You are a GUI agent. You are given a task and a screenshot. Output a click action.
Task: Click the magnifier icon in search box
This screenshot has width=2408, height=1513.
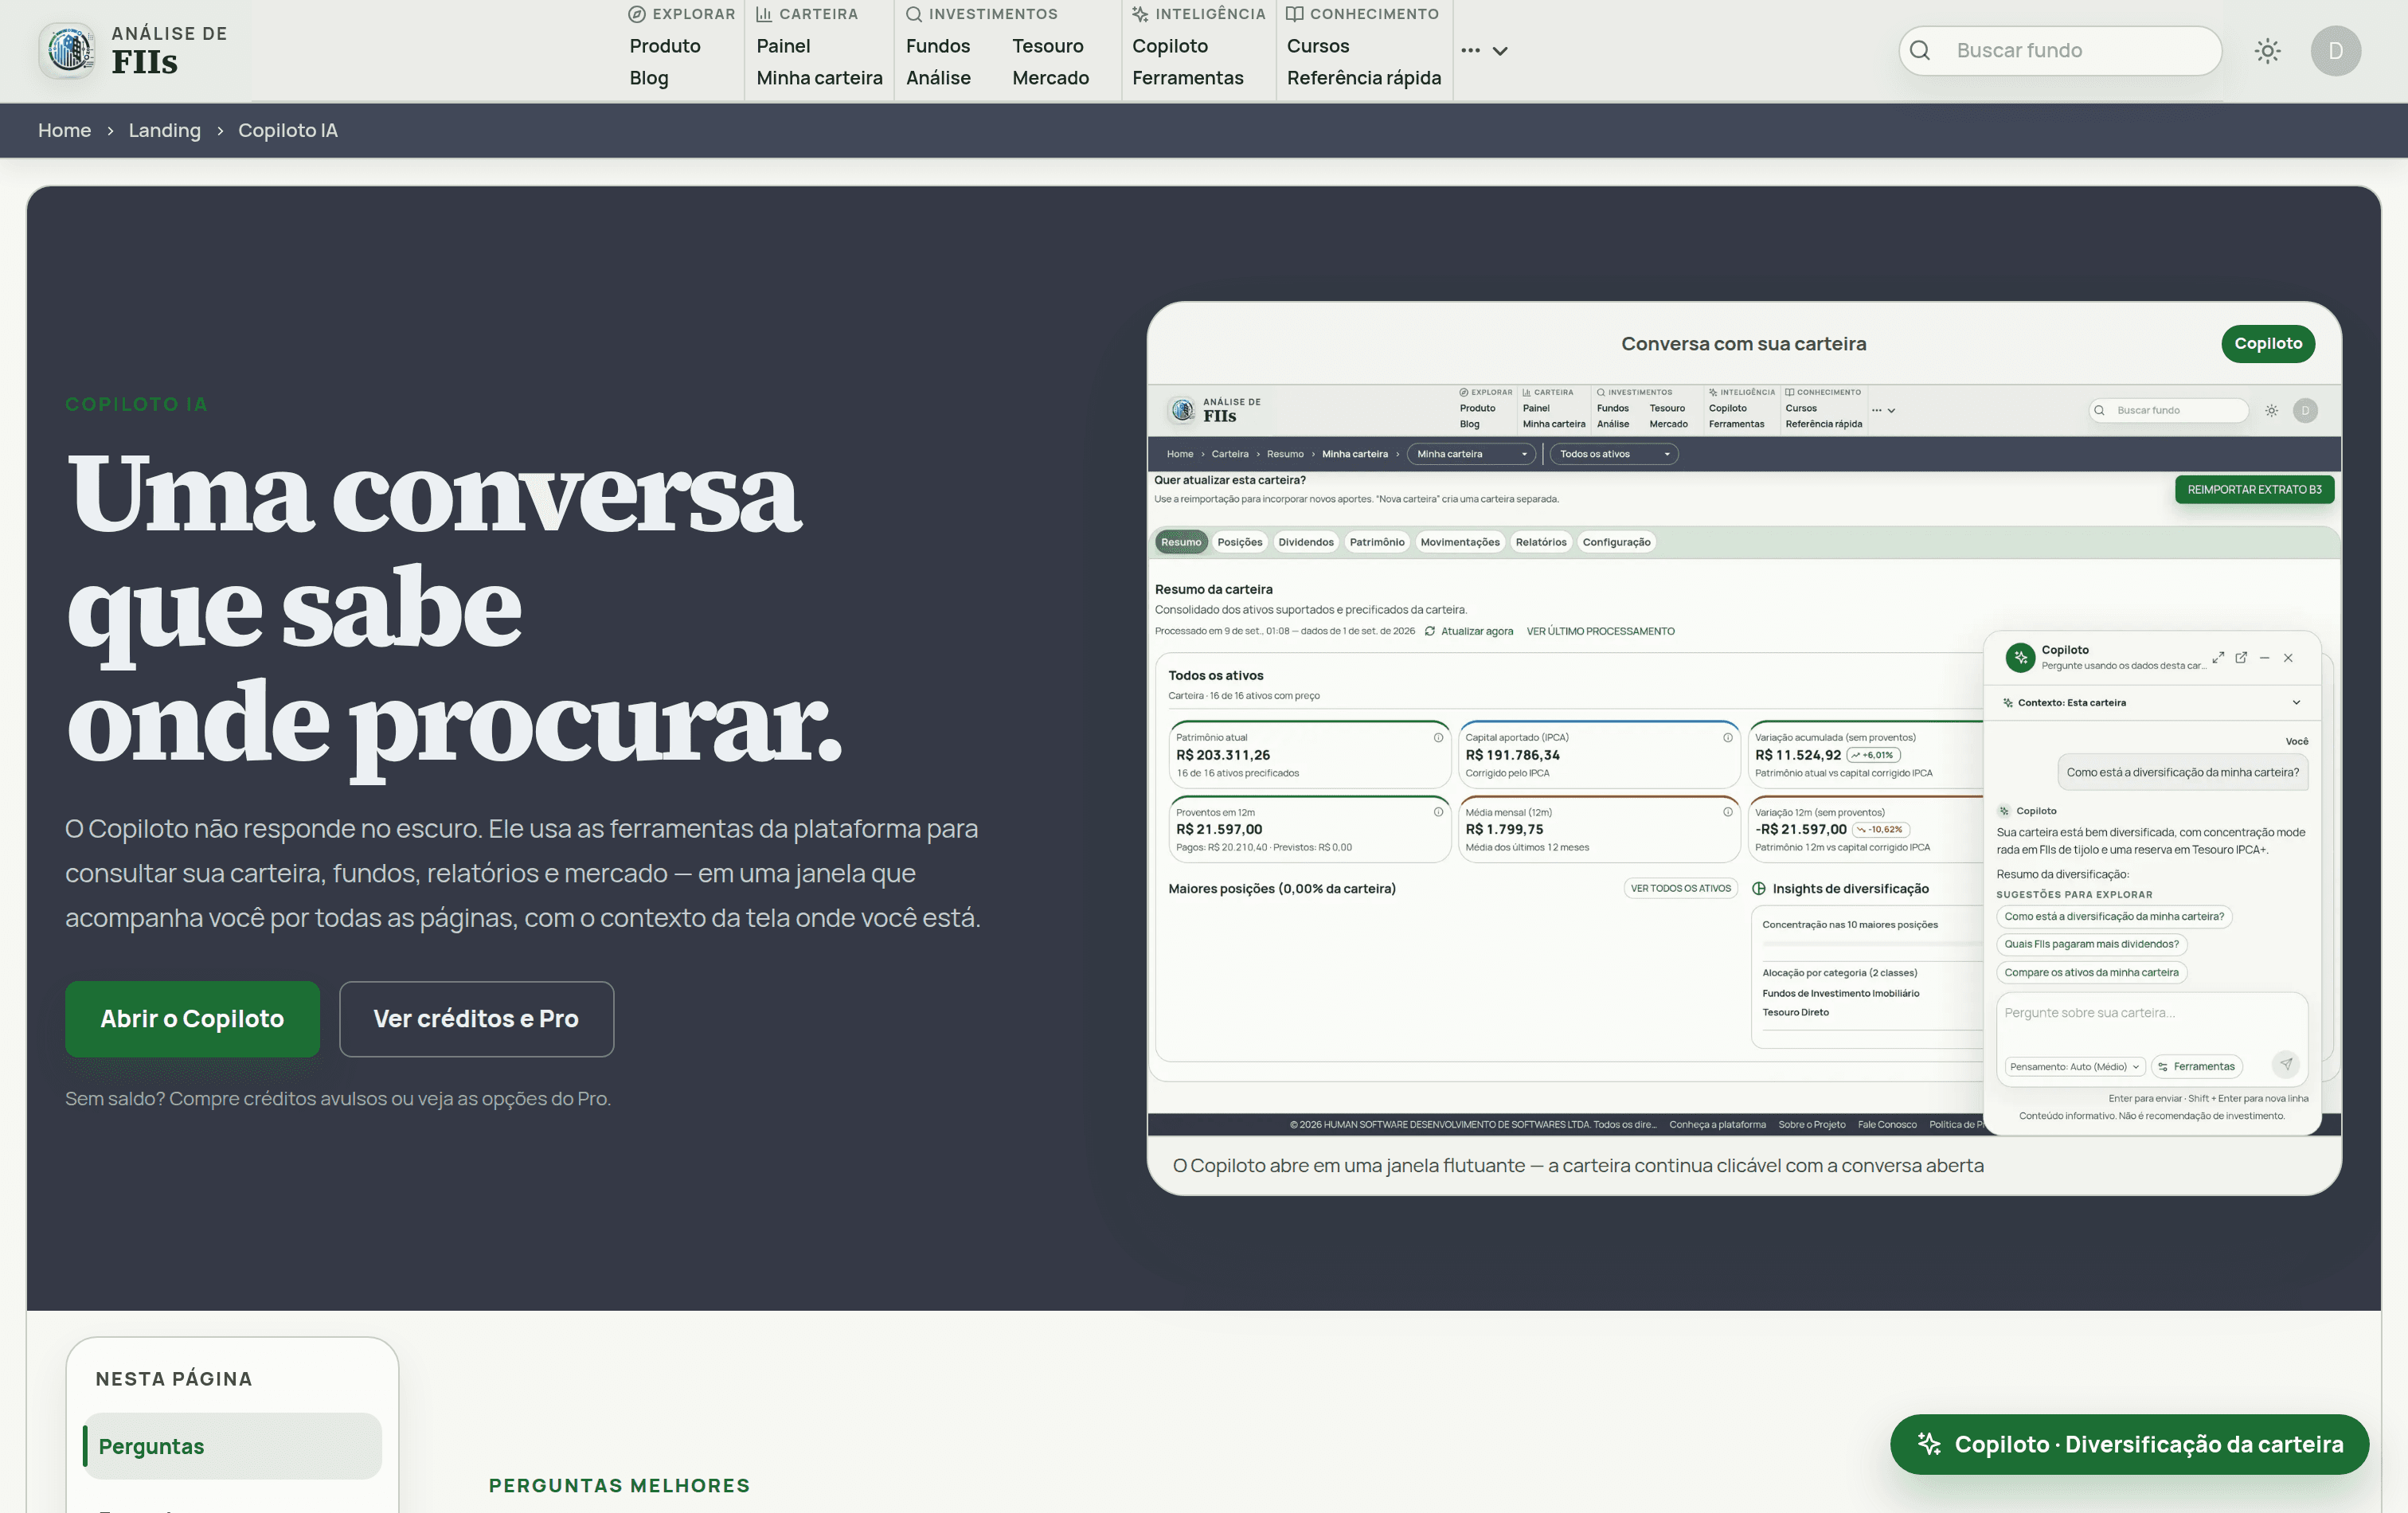(x=1920, y=51)
